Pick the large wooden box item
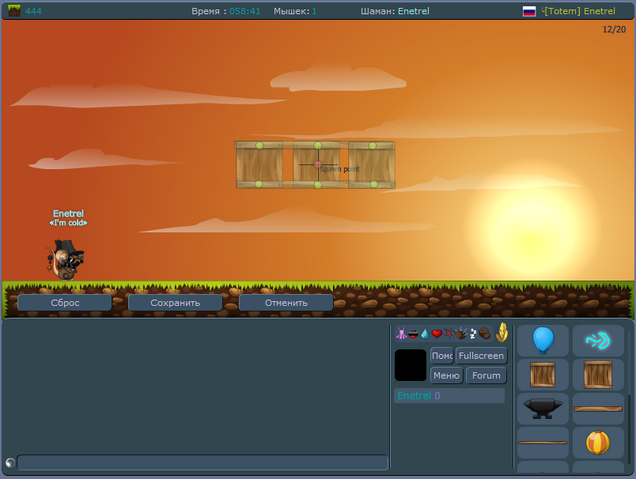 coord(598,375)
